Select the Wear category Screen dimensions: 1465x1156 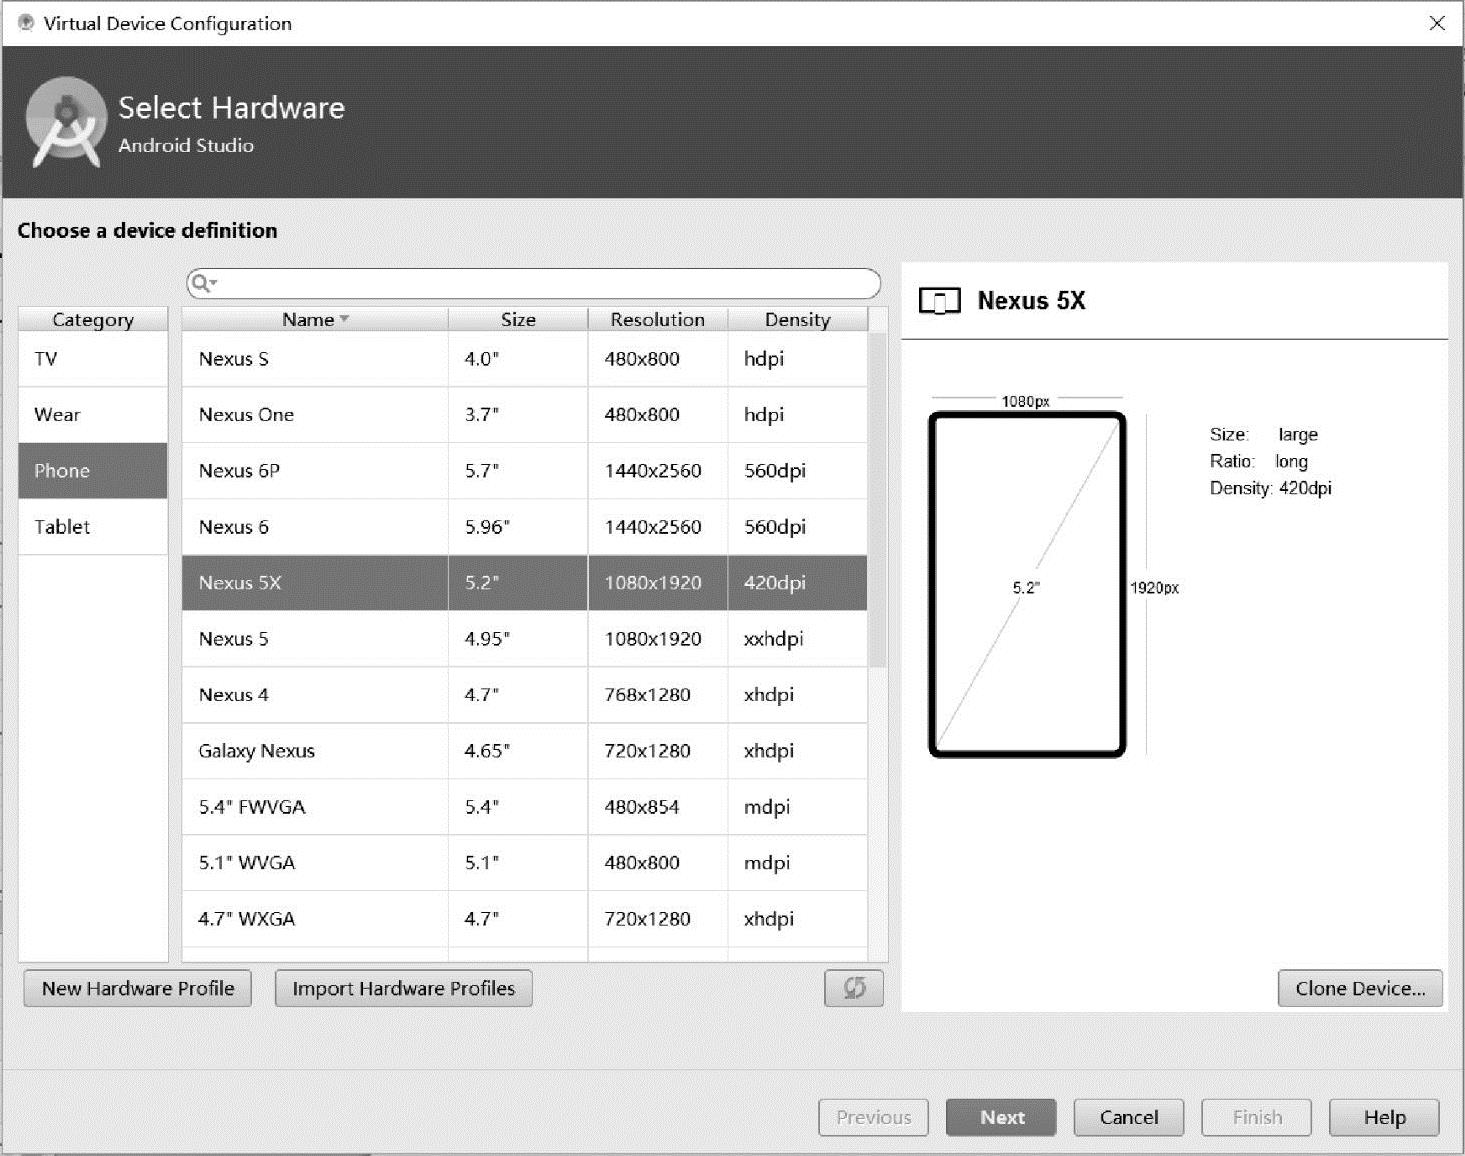[x=93, y=415]
